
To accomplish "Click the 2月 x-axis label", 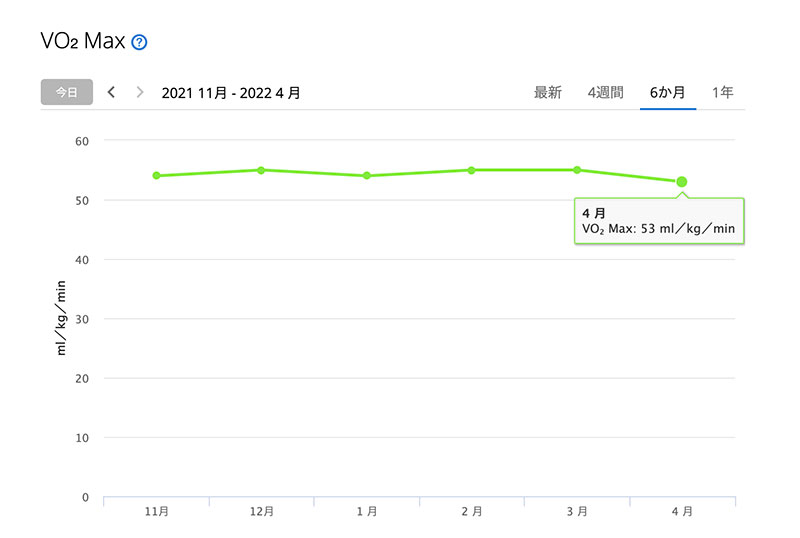I will 472,511.
